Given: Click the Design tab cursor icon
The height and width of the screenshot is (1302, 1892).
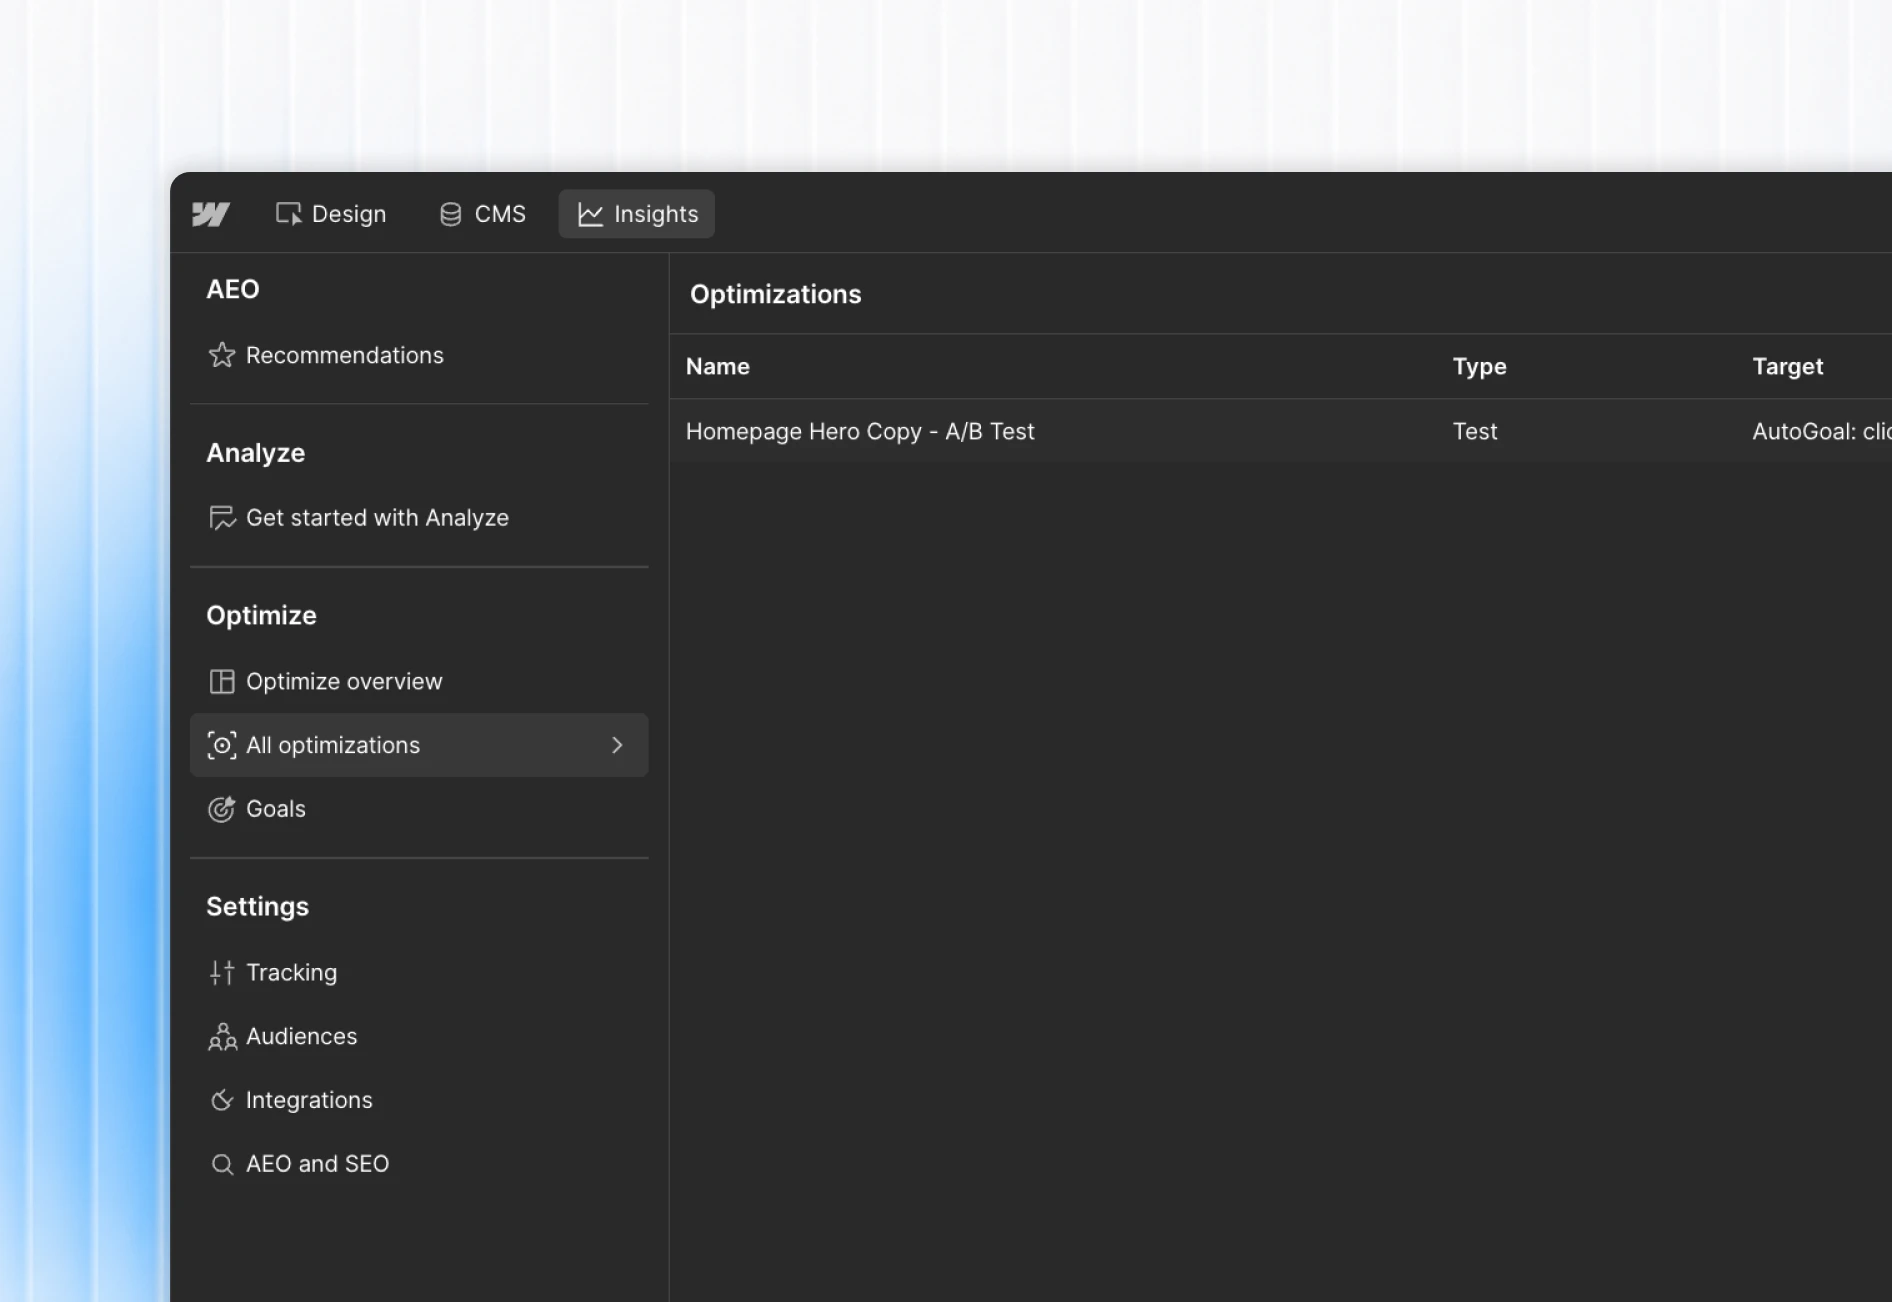Looking at the screenshot, I should [288, 214].
